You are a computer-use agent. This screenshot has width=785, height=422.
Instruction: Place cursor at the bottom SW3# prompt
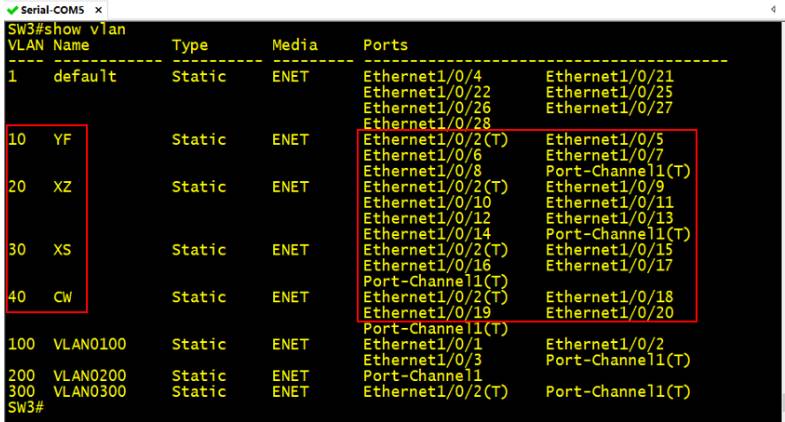26,407
